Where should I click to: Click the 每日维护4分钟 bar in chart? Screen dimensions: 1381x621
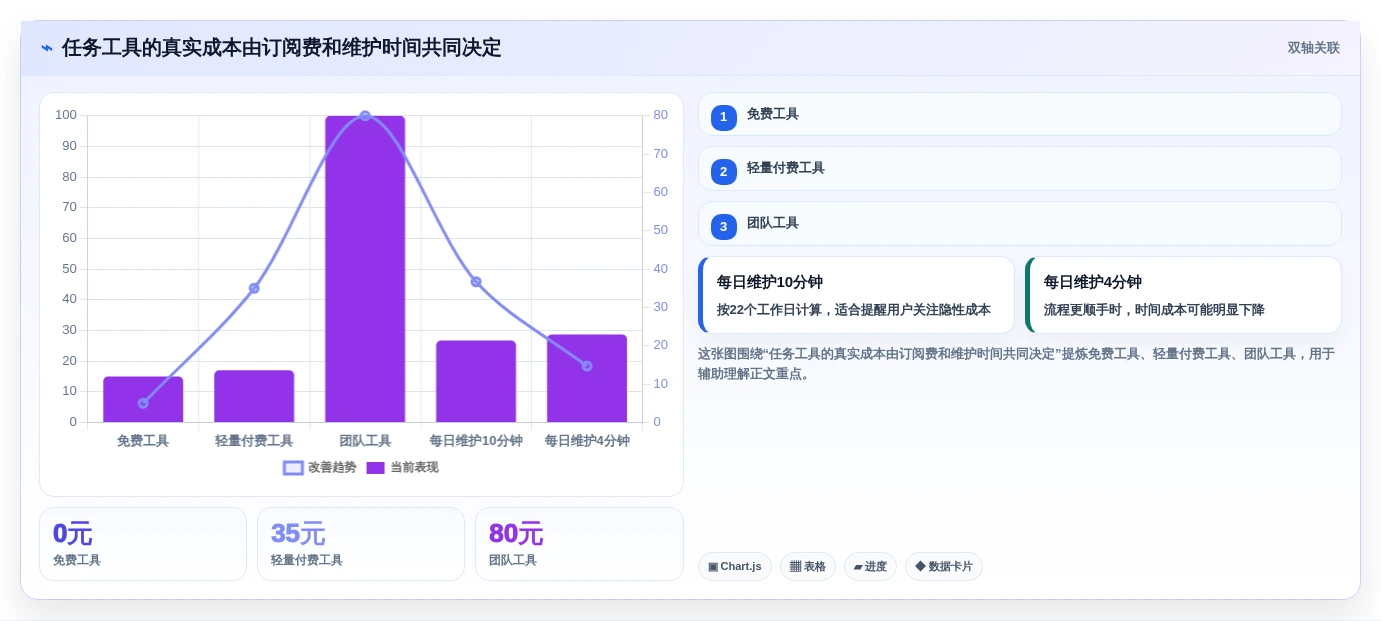587,378
